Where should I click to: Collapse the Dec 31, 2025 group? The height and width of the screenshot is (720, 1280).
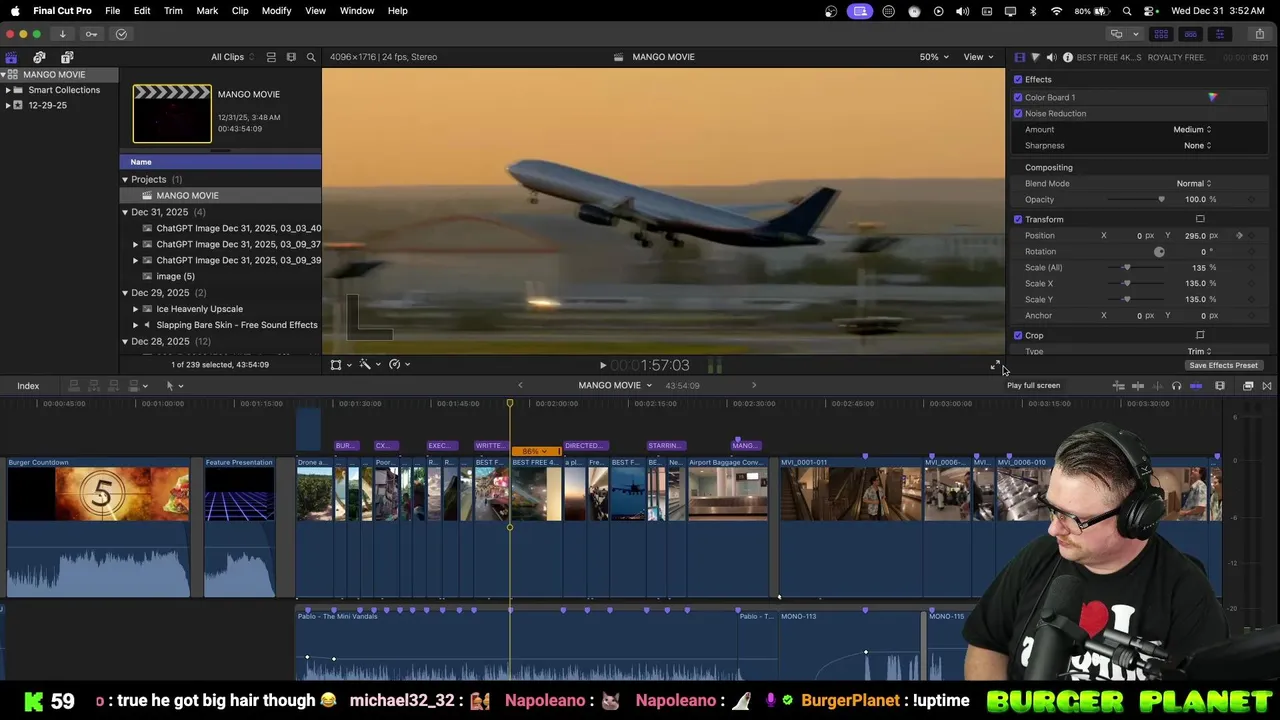click(x=125, y=212)
